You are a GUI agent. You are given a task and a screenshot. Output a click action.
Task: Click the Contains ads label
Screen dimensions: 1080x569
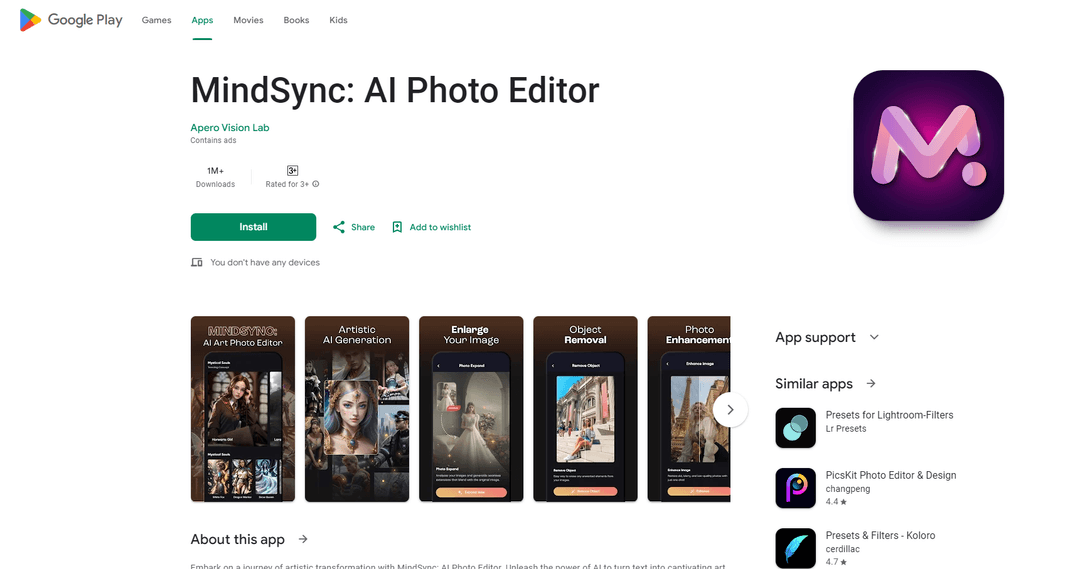point(213,140)
